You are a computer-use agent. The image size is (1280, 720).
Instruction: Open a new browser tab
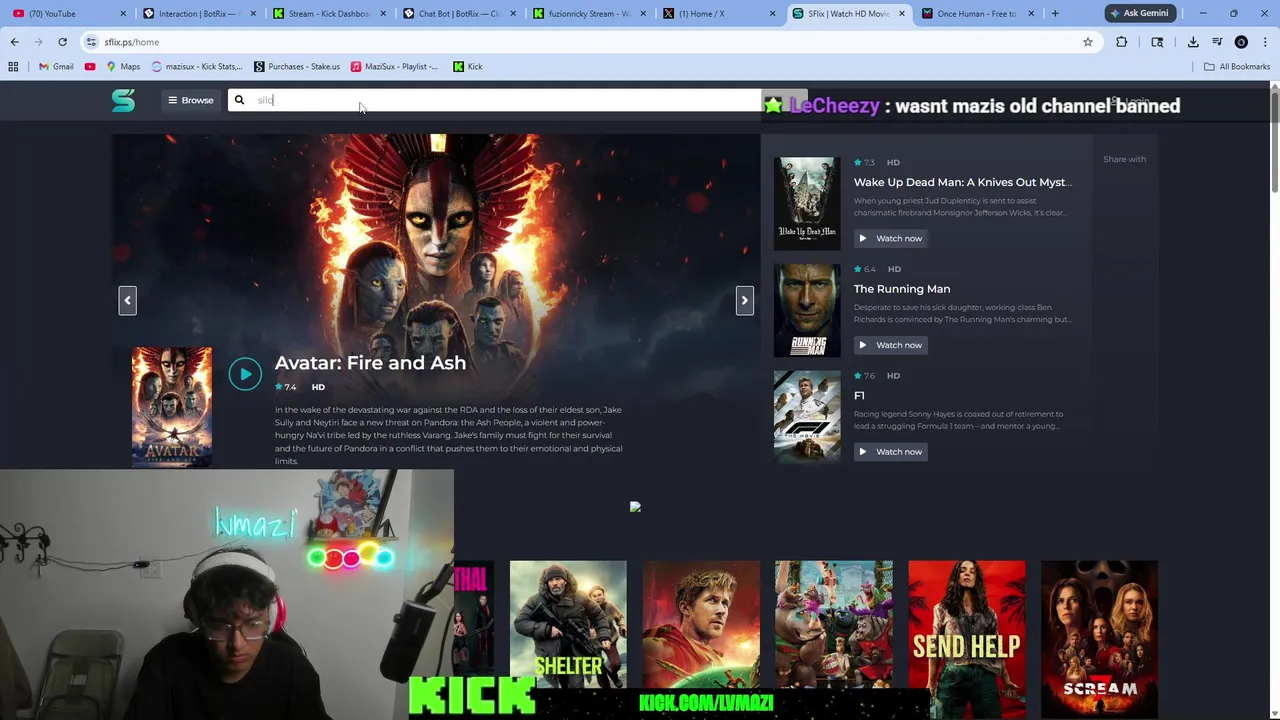[x=1055, y=14]
